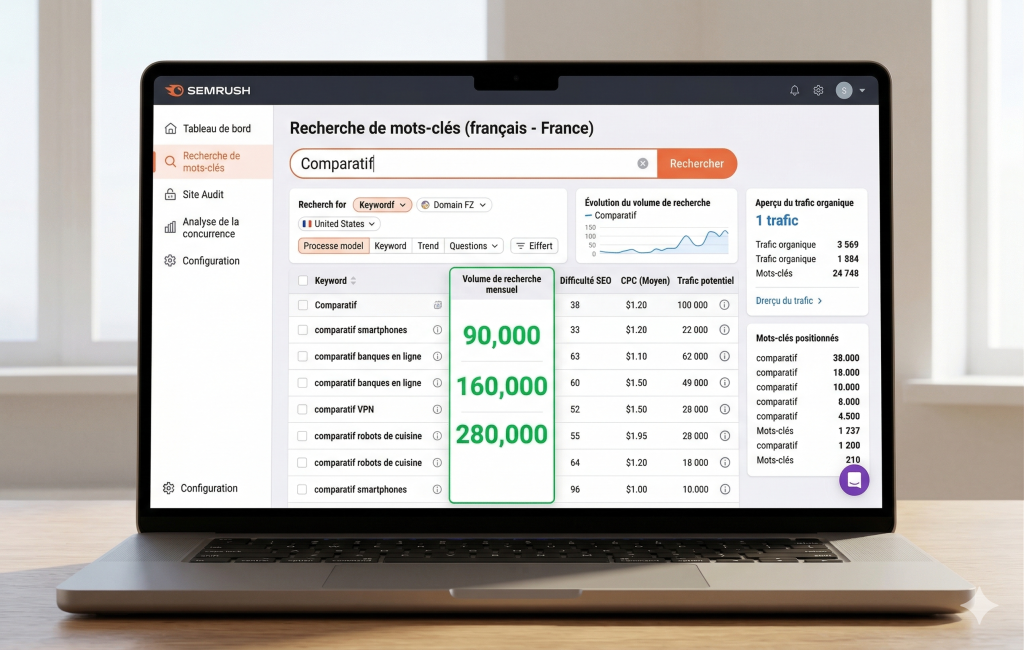Image resolution: width=1024 pixels, height=650 pixels.
Task: Click info icon beside keyword in difficulty 64 row
Action: [438, 463]
